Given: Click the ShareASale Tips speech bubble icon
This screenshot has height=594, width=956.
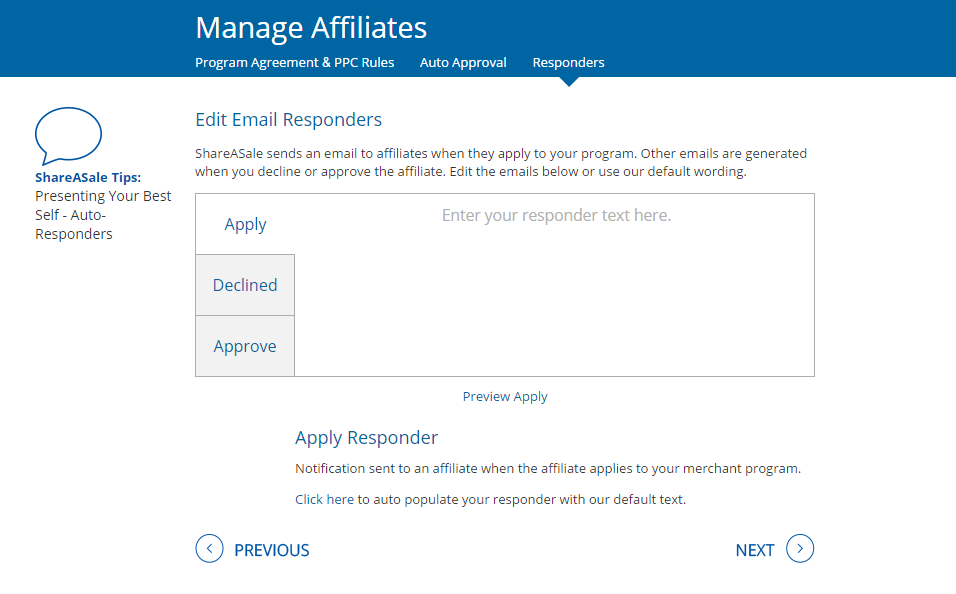Looking at the screenshot, I should 68,136.
